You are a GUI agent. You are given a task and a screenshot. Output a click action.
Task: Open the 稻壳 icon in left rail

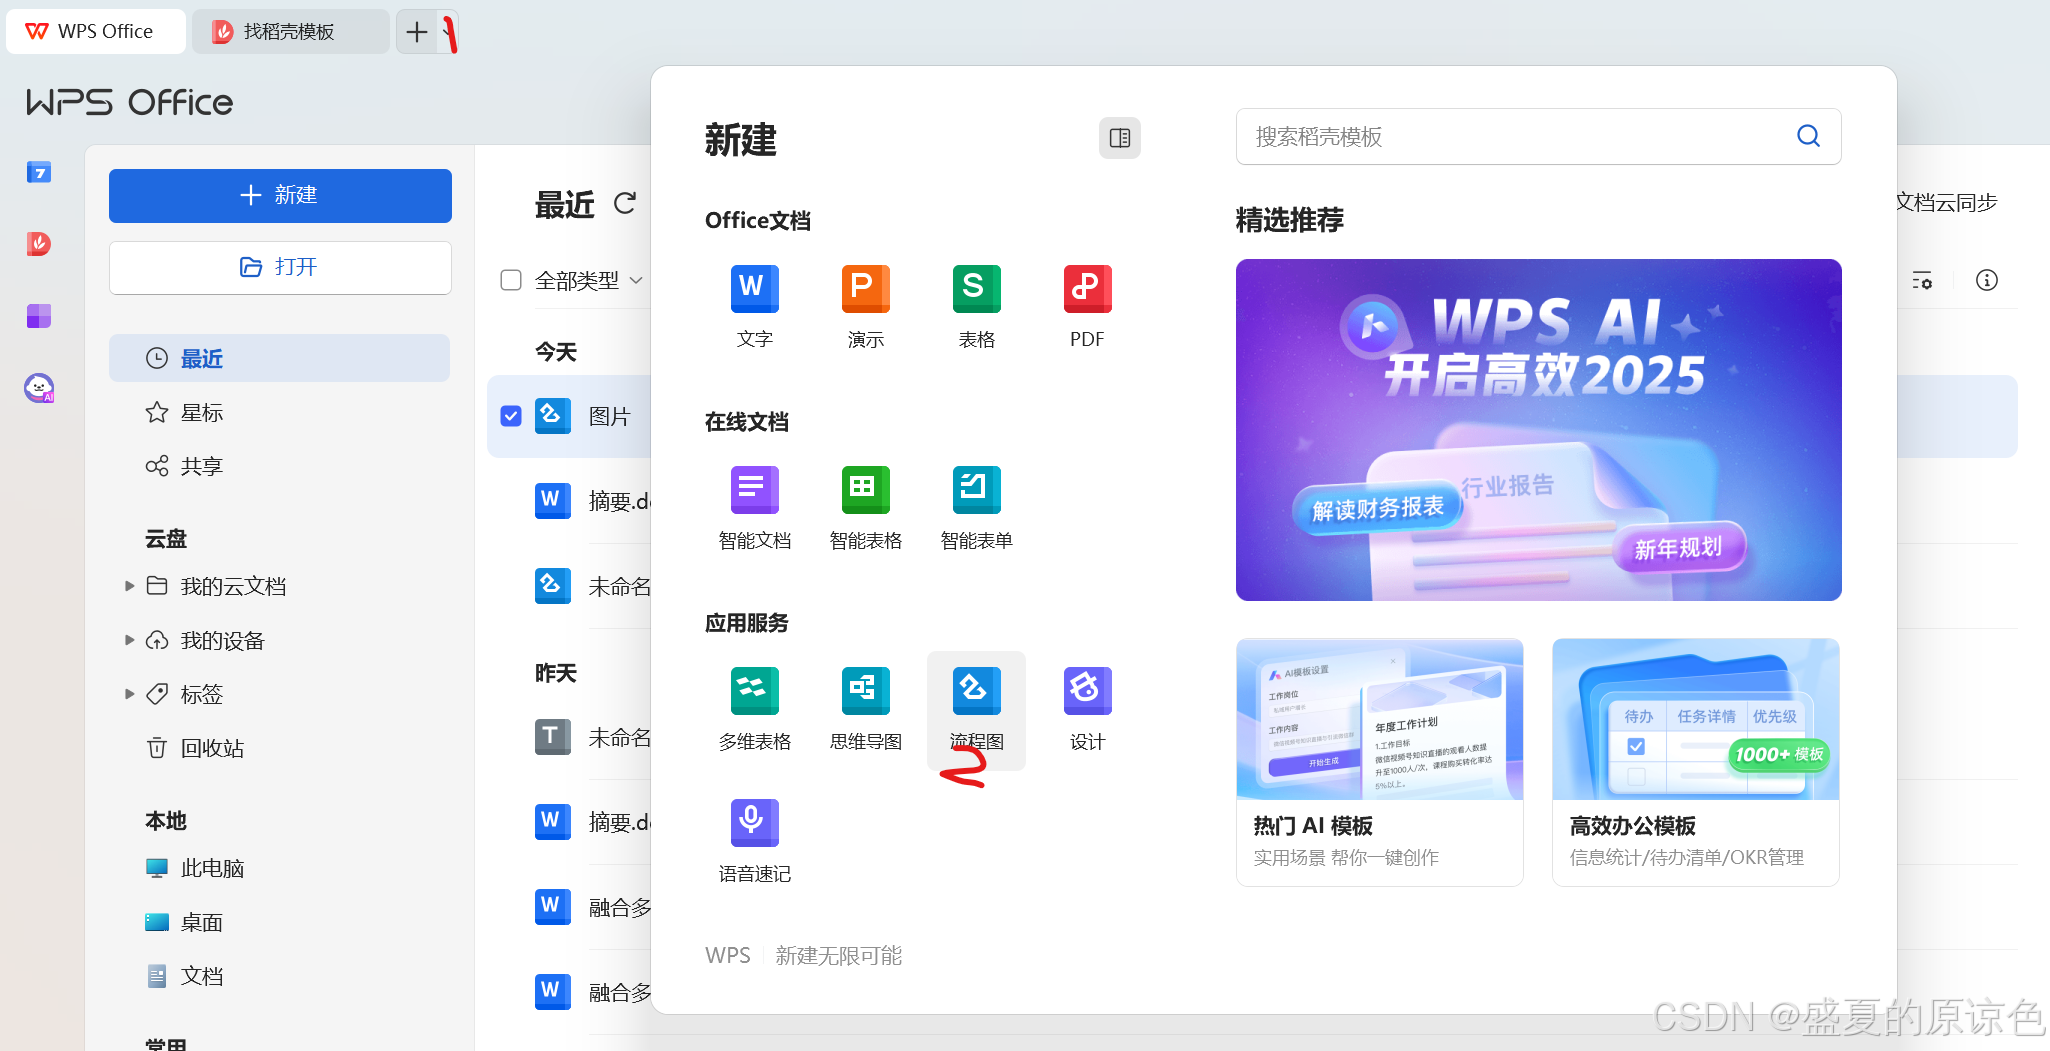(x=38, y=243)
